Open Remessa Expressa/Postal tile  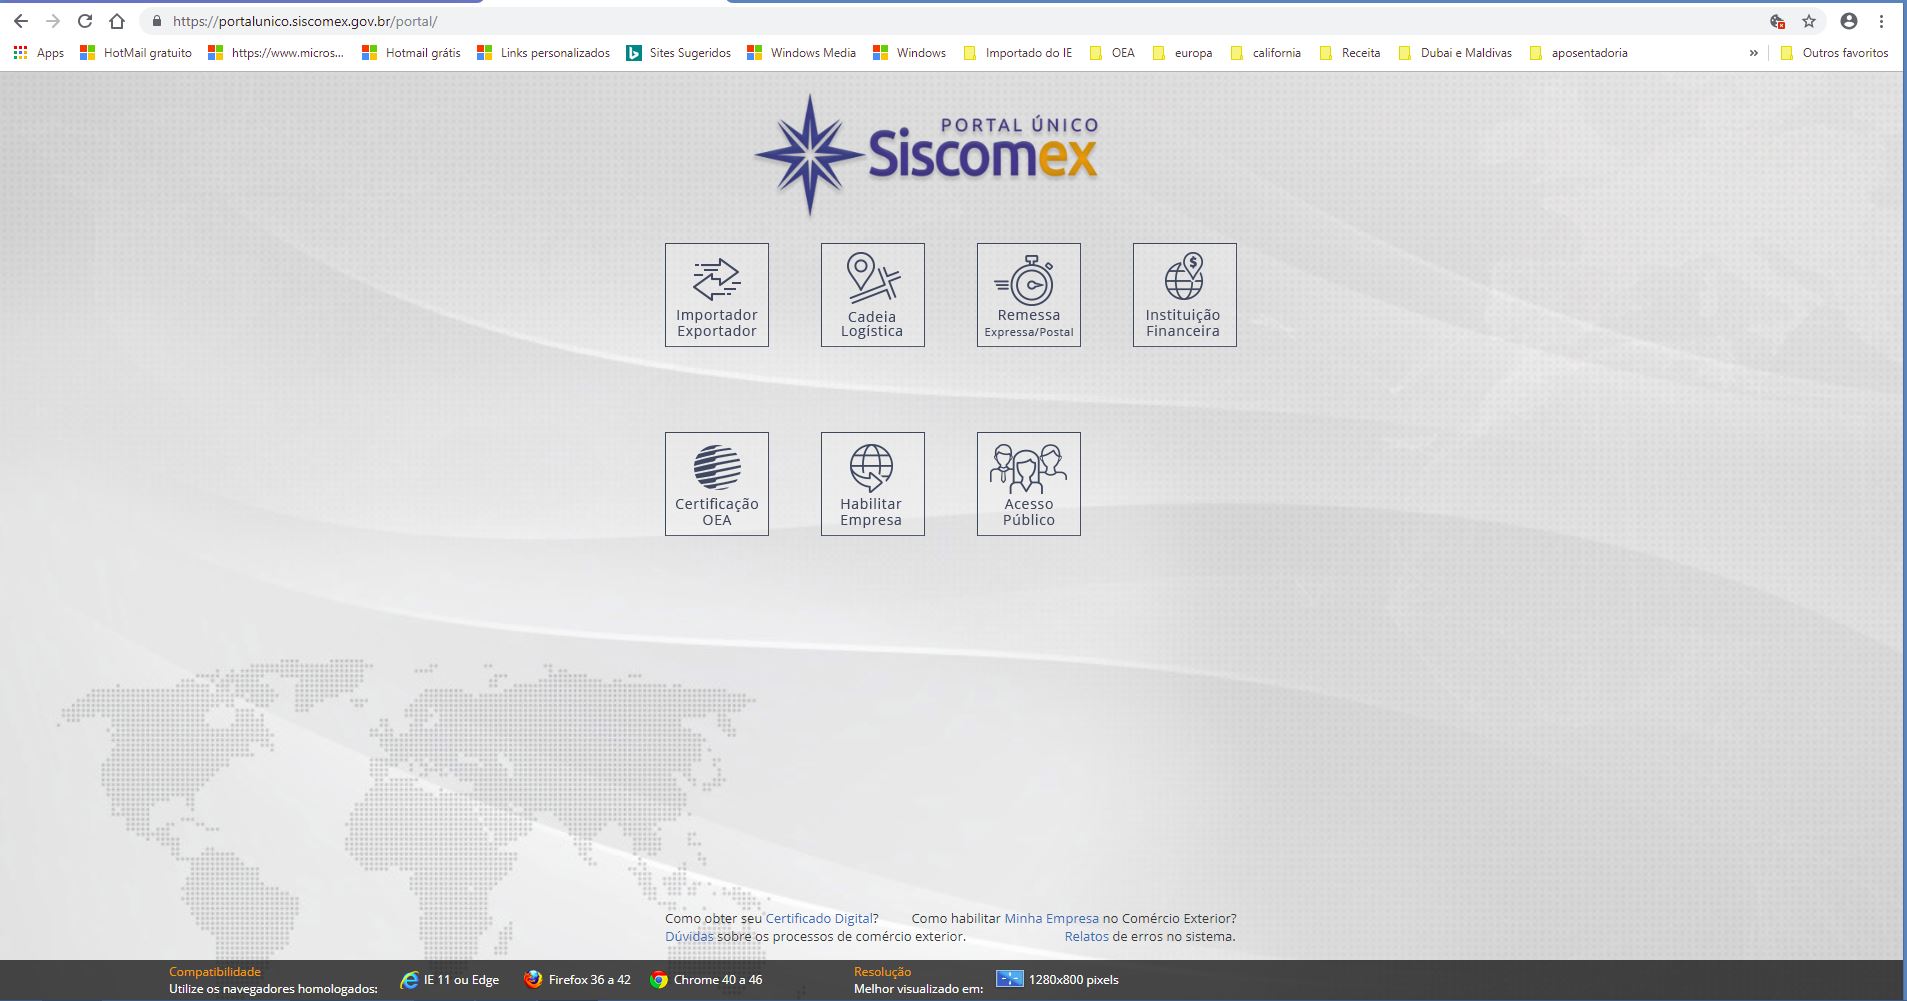point(1028,295)
